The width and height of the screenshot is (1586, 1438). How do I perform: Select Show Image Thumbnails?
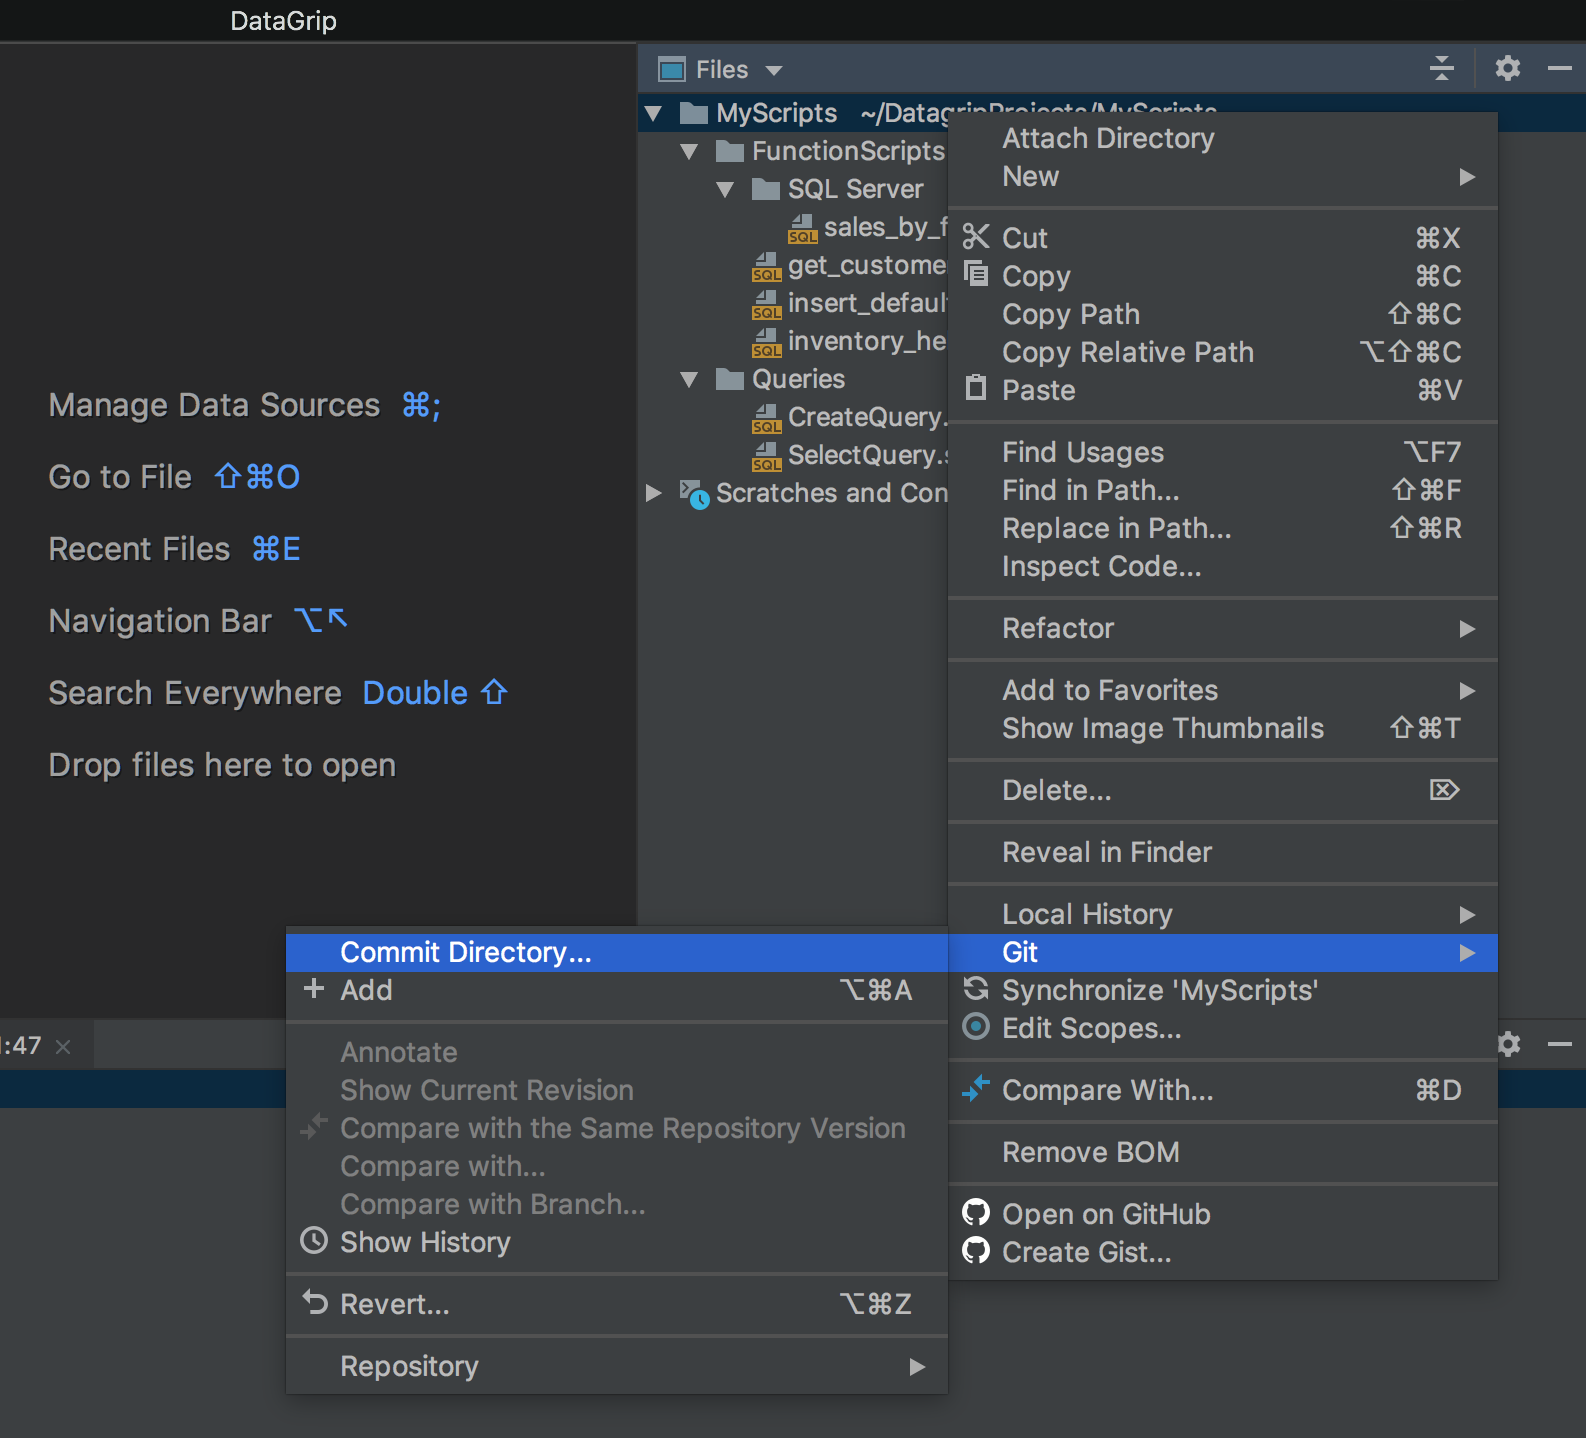click(1223, 728)
